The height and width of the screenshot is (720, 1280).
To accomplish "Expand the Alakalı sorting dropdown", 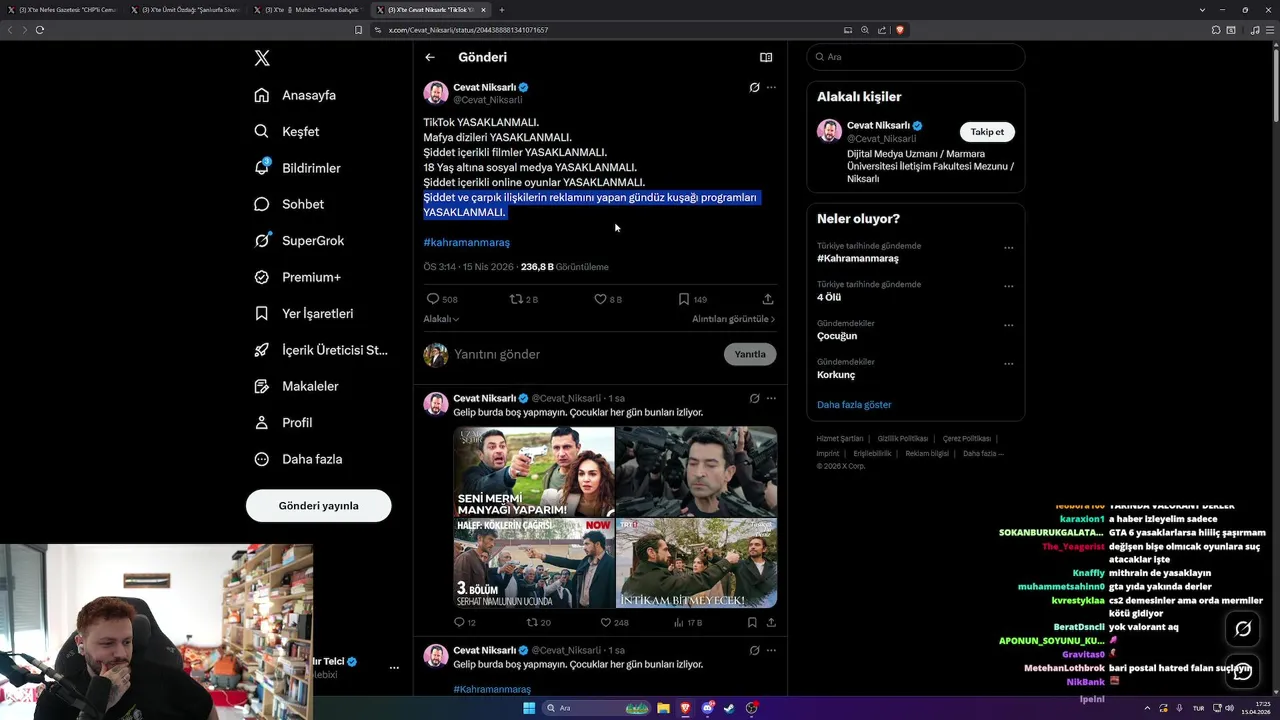I will [441, 319].
